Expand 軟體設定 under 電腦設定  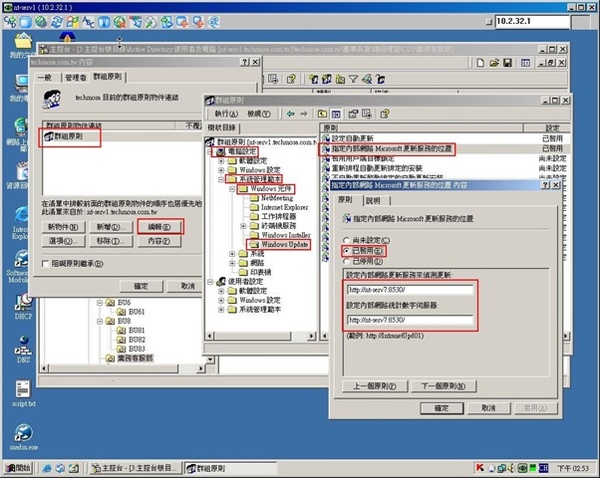click(221, 161)
